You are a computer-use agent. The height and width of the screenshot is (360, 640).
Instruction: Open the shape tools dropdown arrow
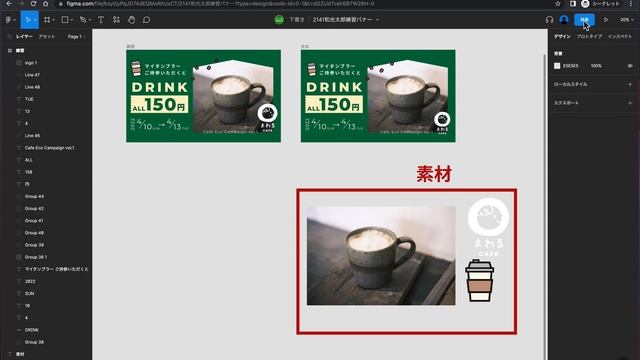[71, 20]
